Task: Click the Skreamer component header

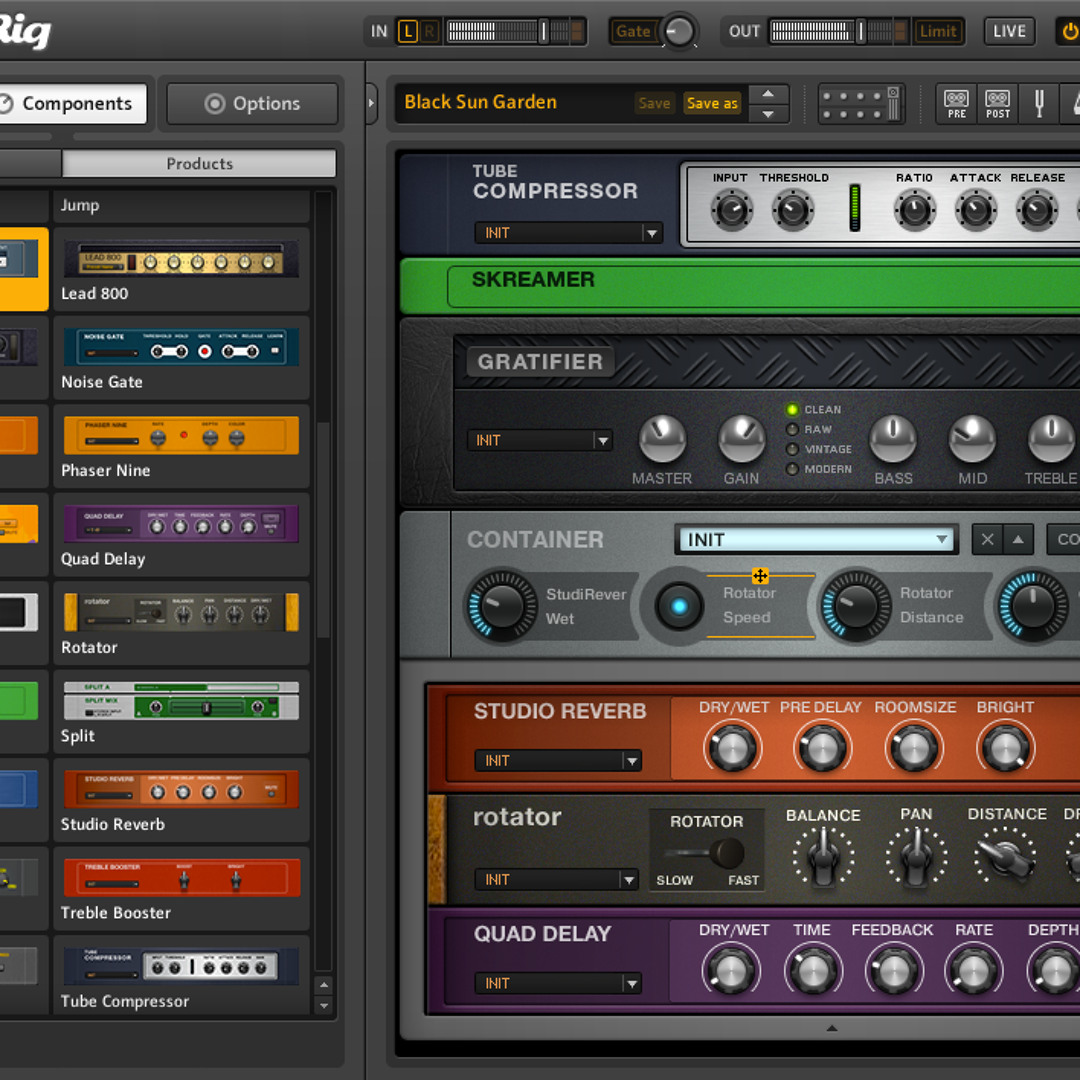Action: click(740, 286)
